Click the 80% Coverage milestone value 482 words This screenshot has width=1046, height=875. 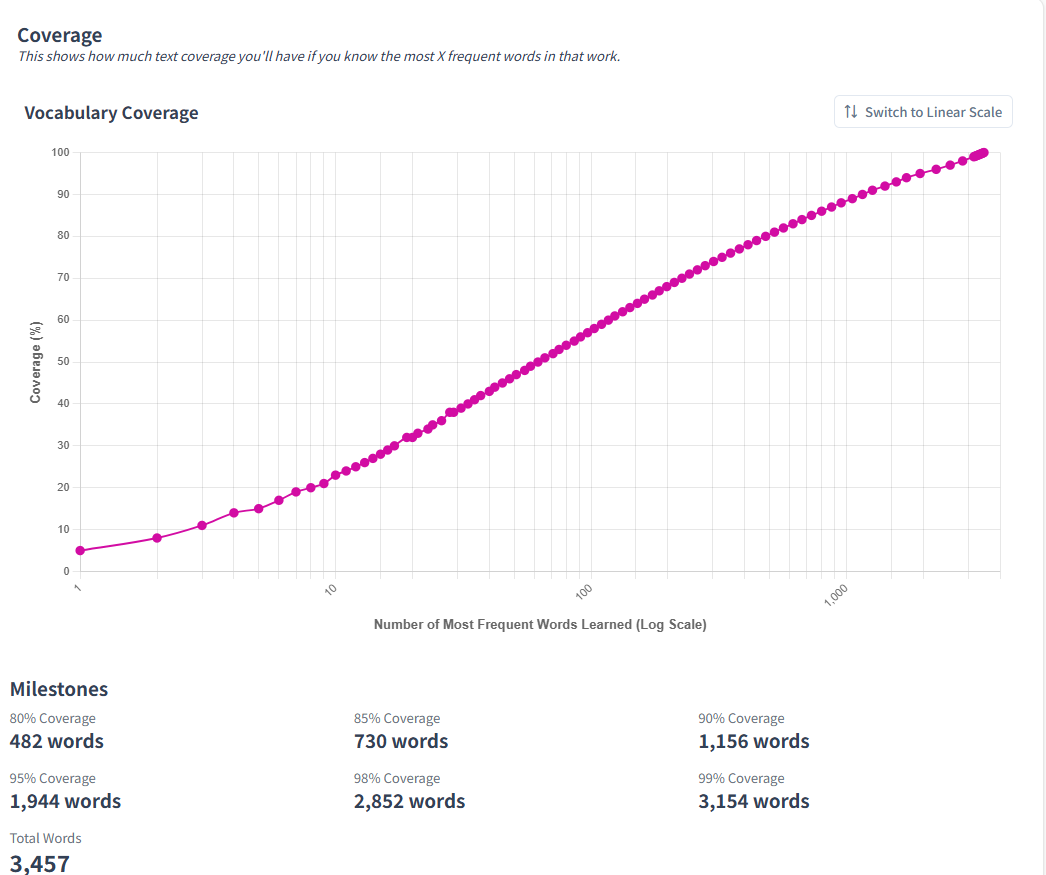point(57,741)
